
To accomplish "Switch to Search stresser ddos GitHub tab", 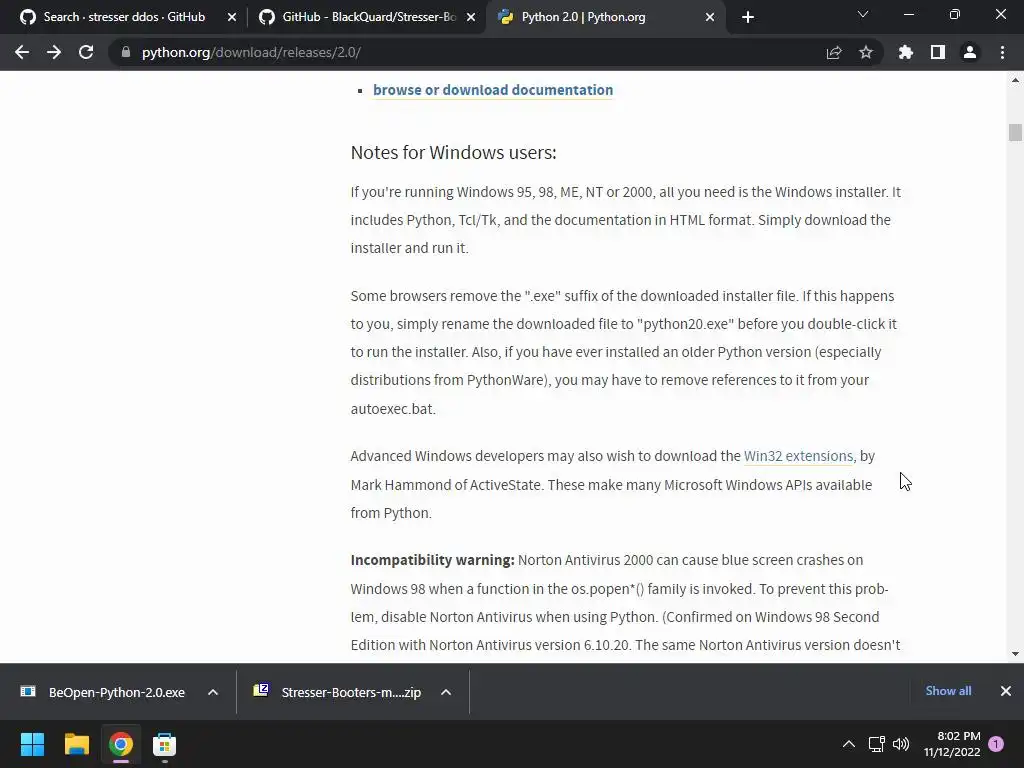I will click(x=124, y=17).
